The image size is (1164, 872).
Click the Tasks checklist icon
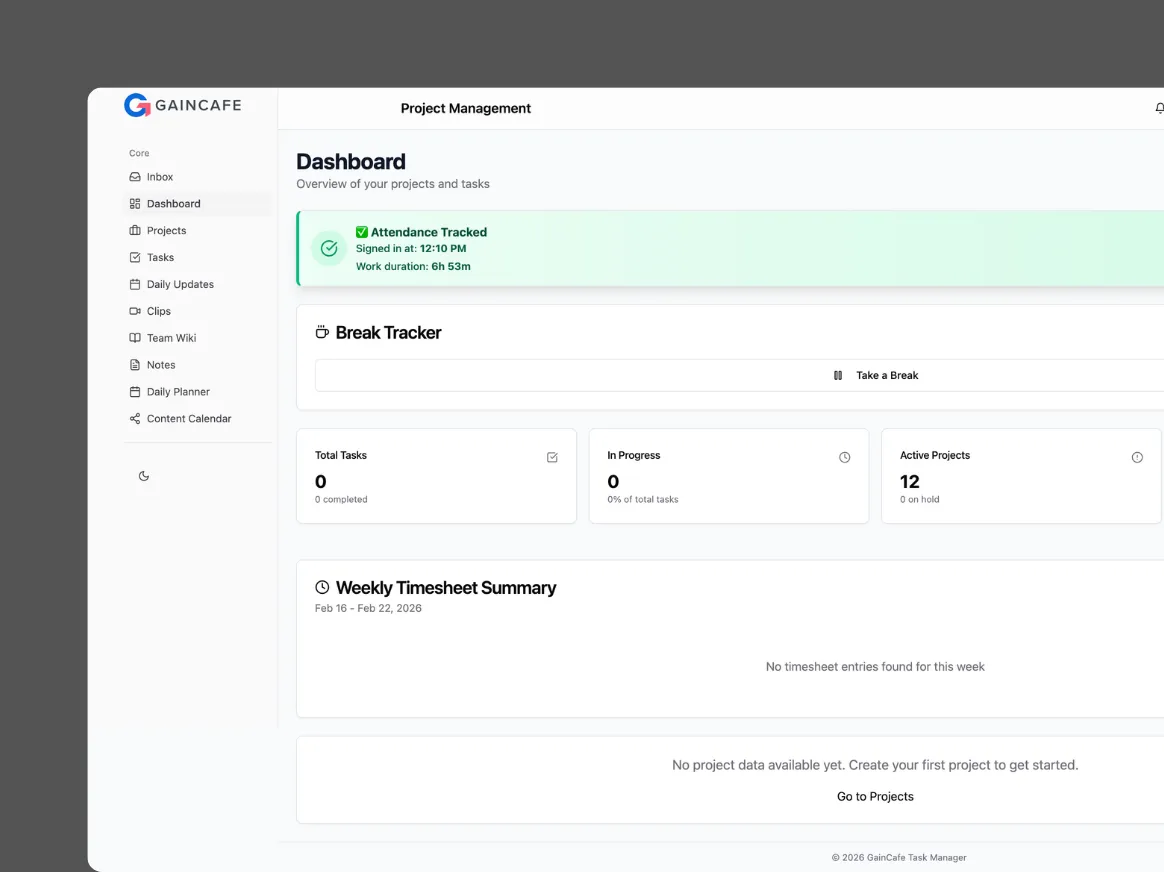click(134, 257)
